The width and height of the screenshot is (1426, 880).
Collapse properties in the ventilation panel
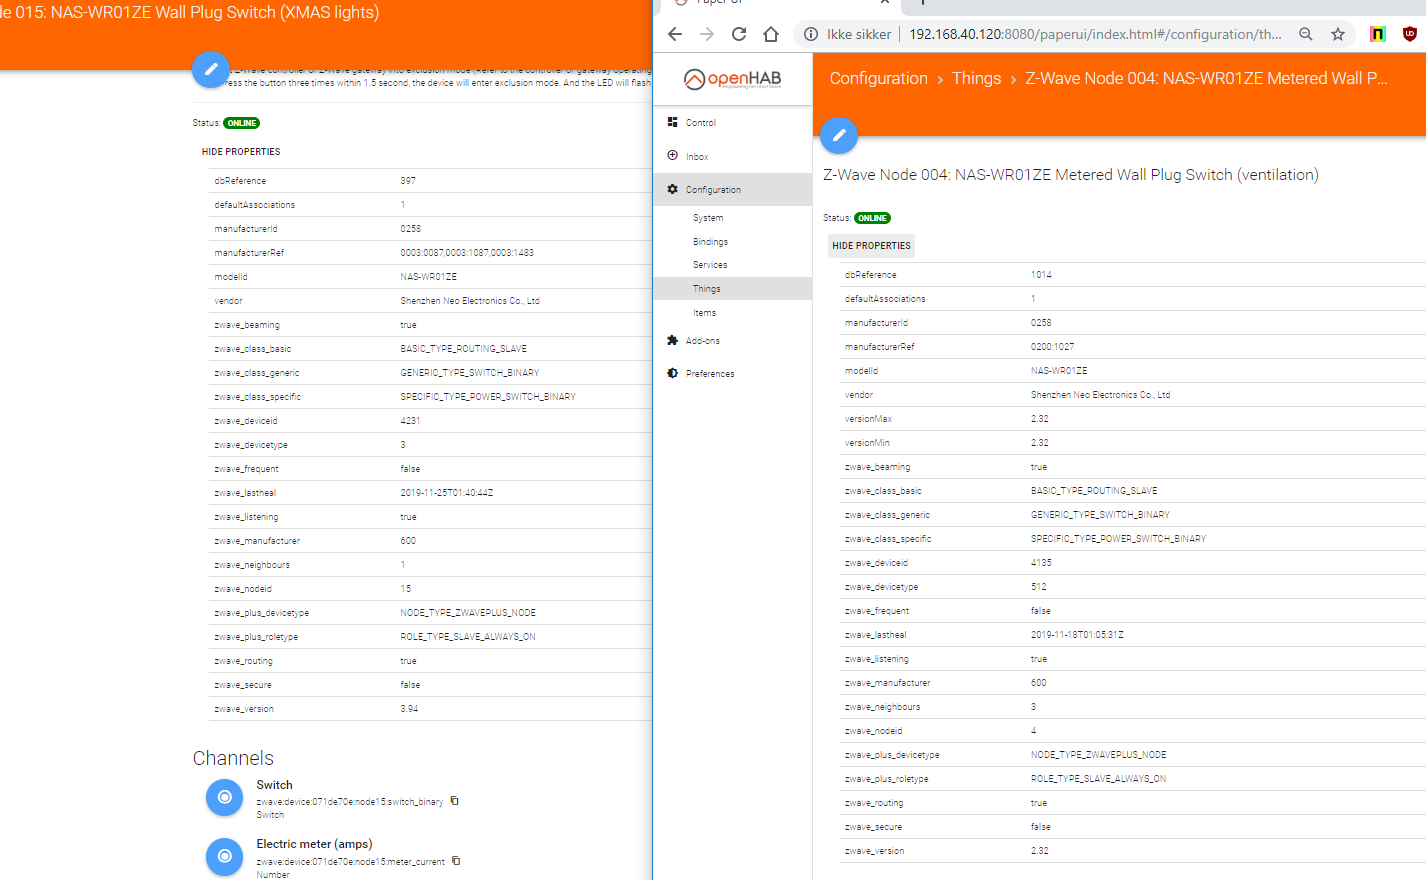click(x=871, y=246)
